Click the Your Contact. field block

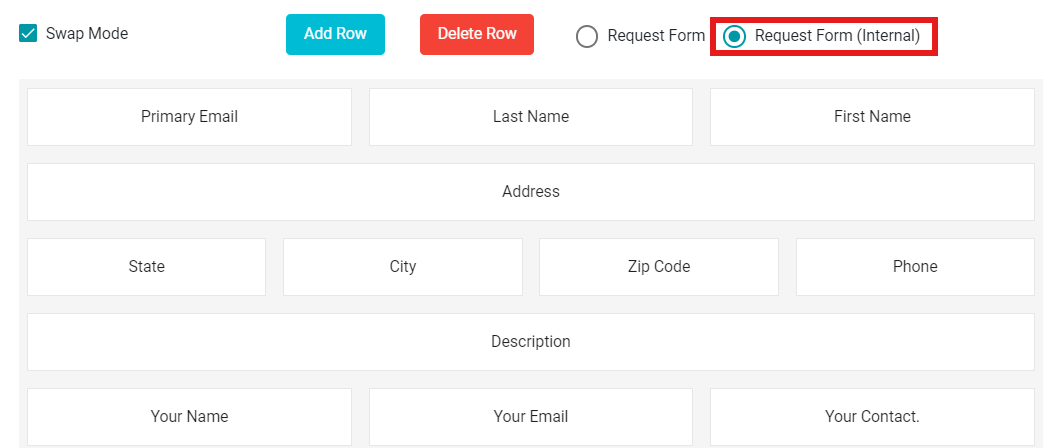[x=872, y=416]
